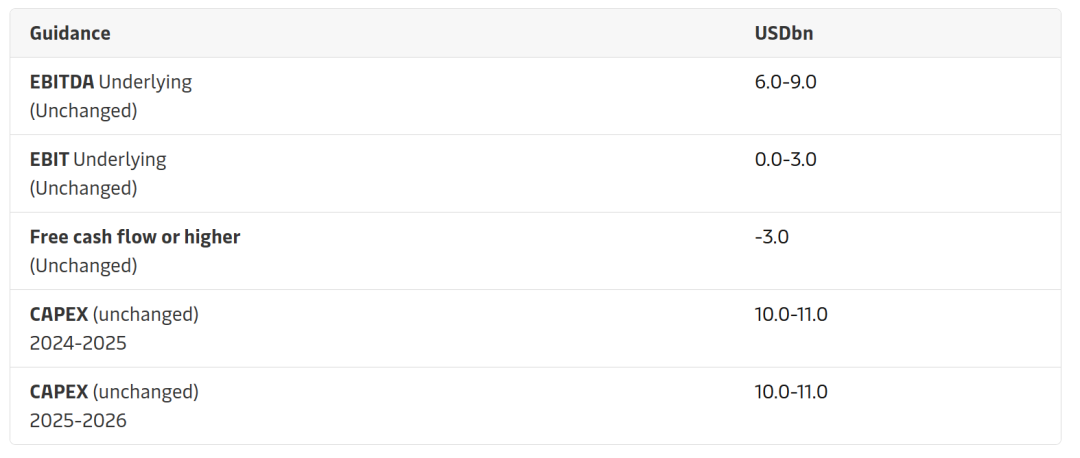Click the 2024-2025 period text
1080x458 pixels.
pos(78,343)
